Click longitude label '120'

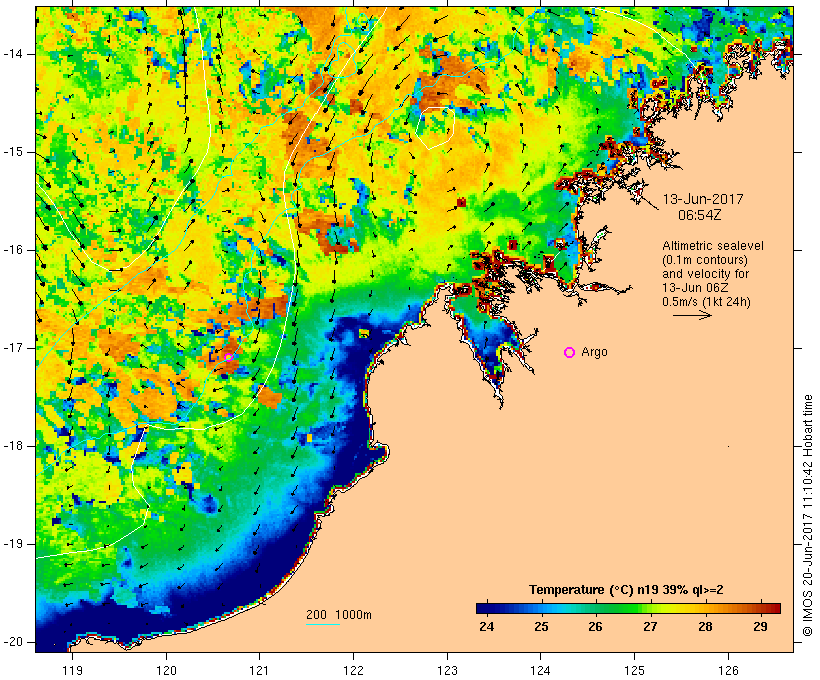(166, 670)
